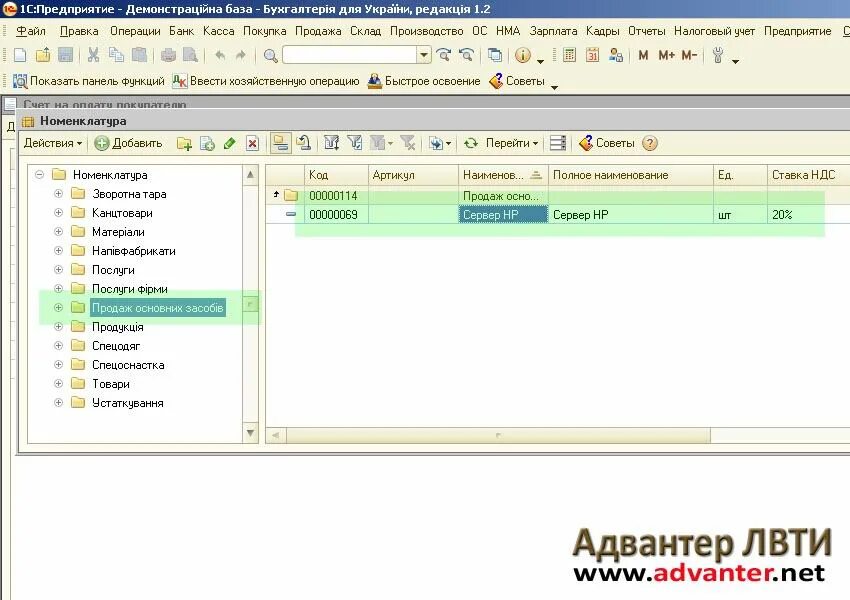
Task: Click Показать панель функций button
Action: 89,81
